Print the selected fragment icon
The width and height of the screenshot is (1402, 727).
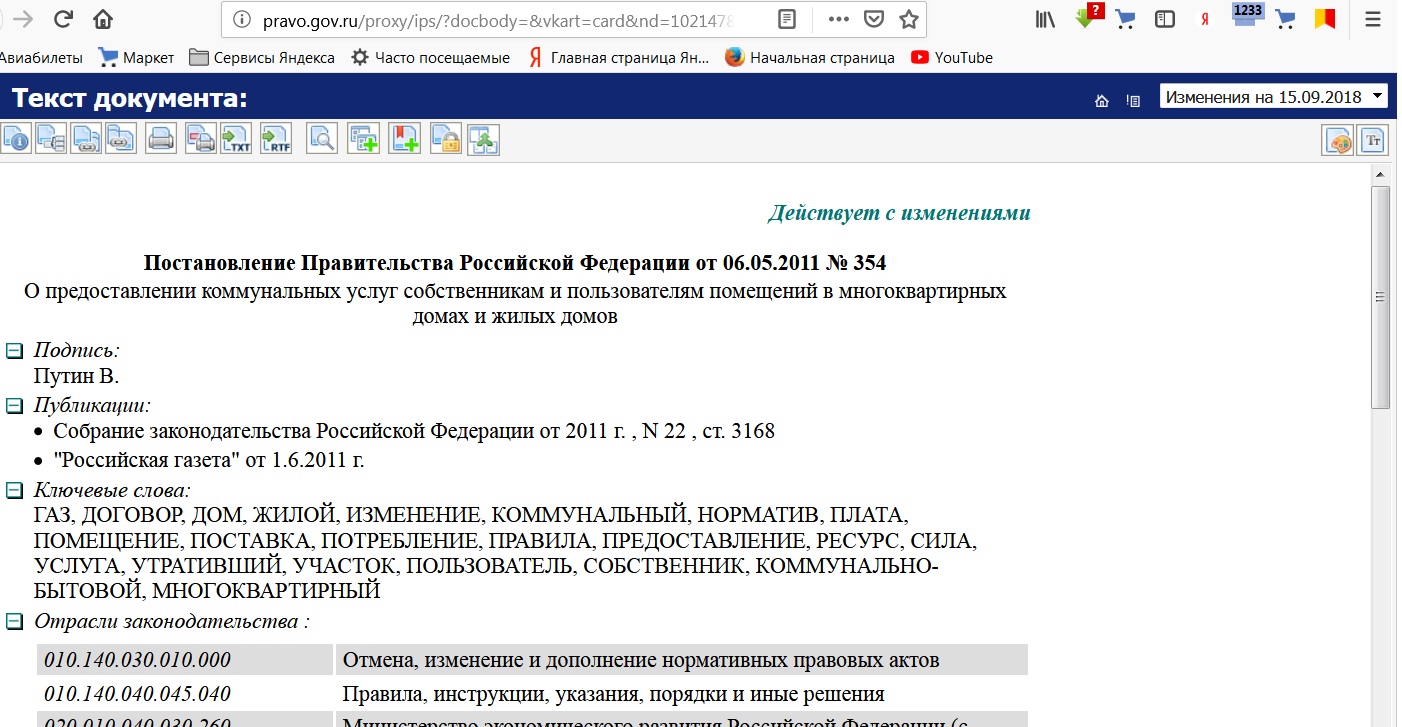(x=200, y=139)
